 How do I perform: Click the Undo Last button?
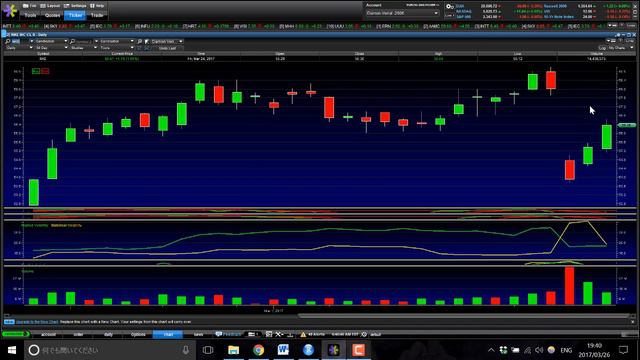[167, 48]
